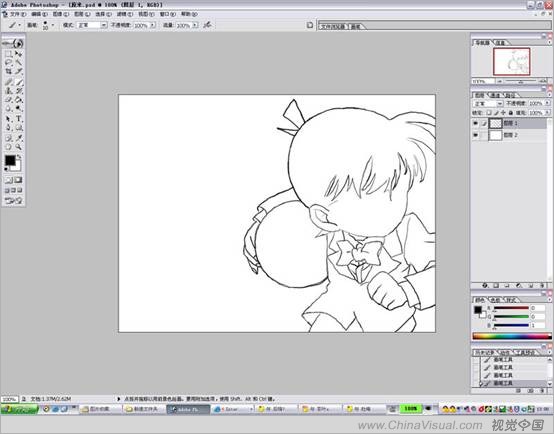Select the Eyedropper tool
Viewport: 554px width, 434px height.
(19, 138)
